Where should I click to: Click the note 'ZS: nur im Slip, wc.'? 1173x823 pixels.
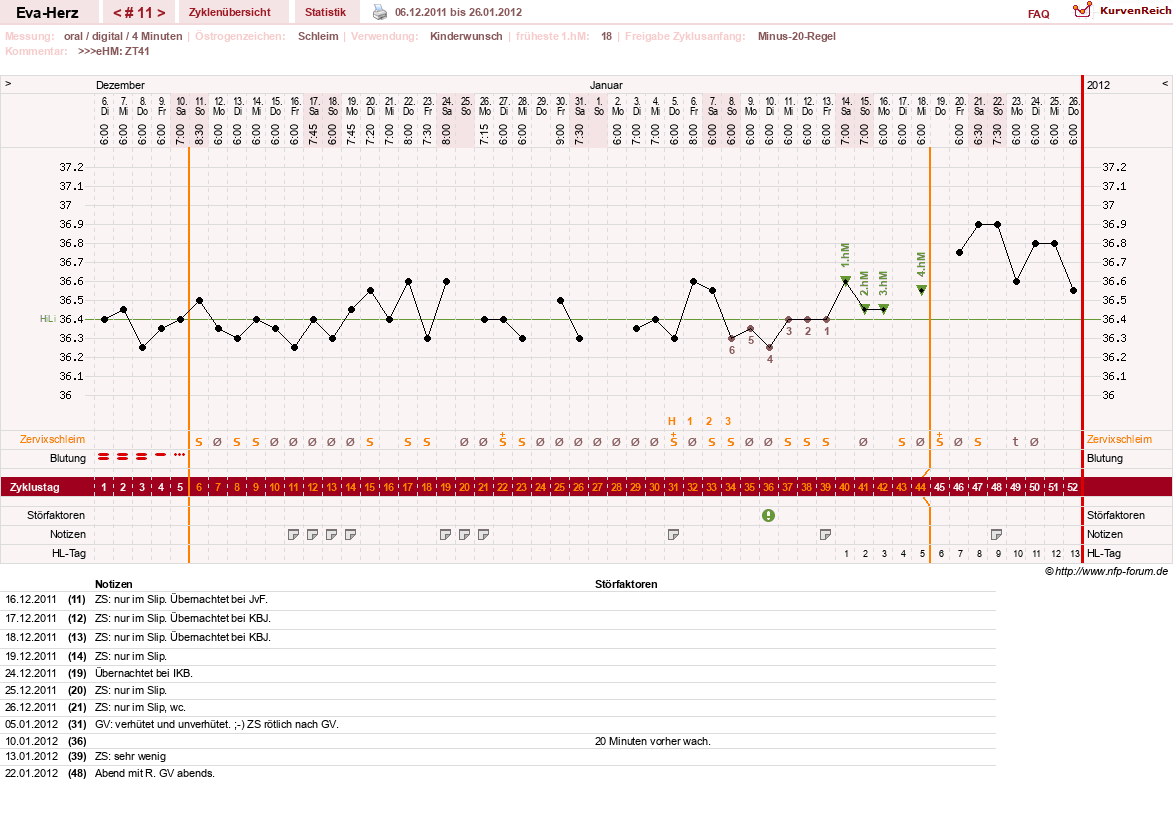click(x=141, y=707)
